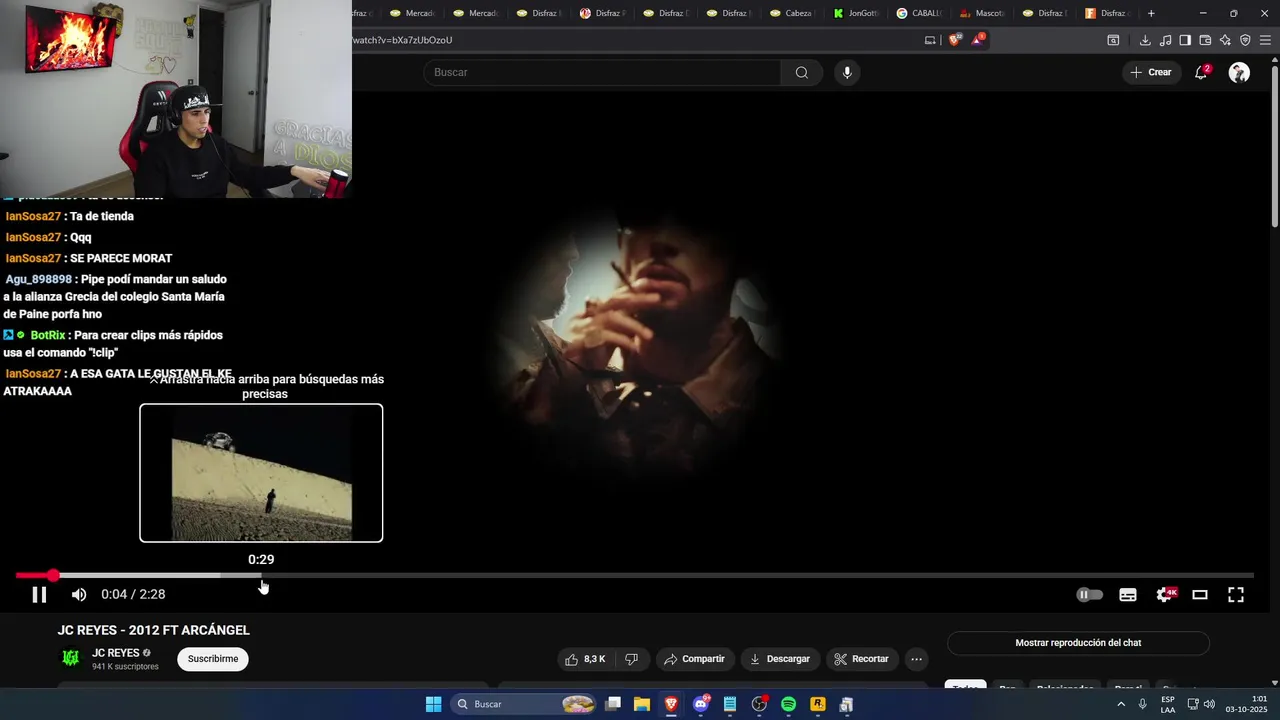Image resolution: width=1280 pixels, height=720 pixels.
Task: Open OBS Studio from taskbar
Action: (759, 704)
